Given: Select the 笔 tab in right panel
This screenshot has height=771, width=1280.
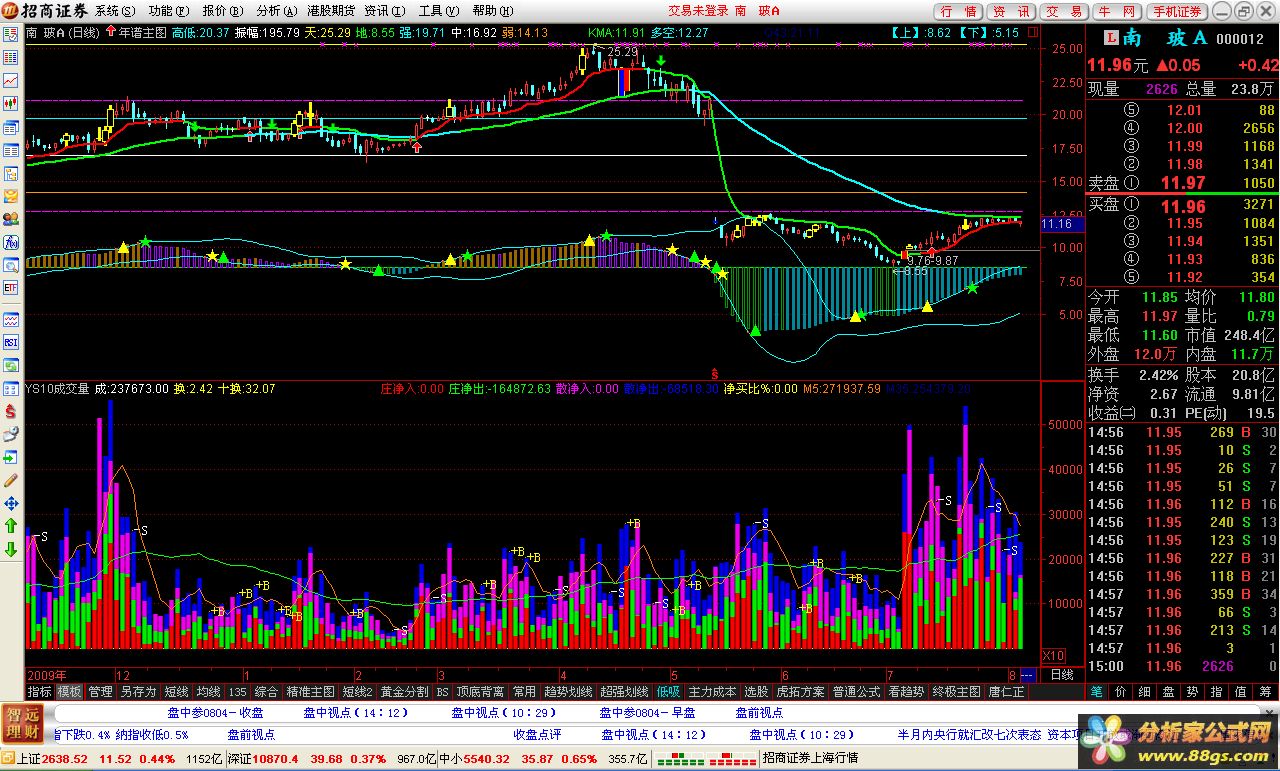Looking at the screenshot, I should pos(1096,691).
